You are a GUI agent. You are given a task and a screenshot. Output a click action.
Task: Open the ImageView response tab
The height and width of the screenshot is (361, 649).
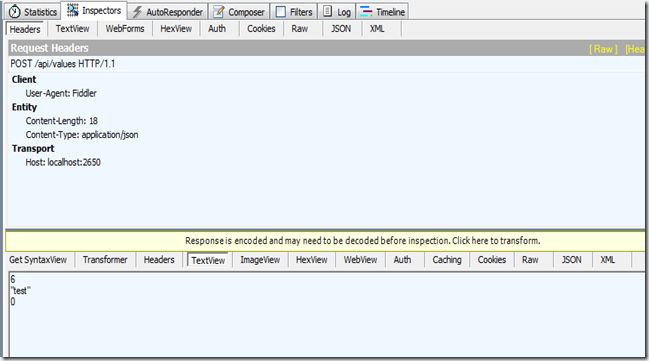[260, 260]
